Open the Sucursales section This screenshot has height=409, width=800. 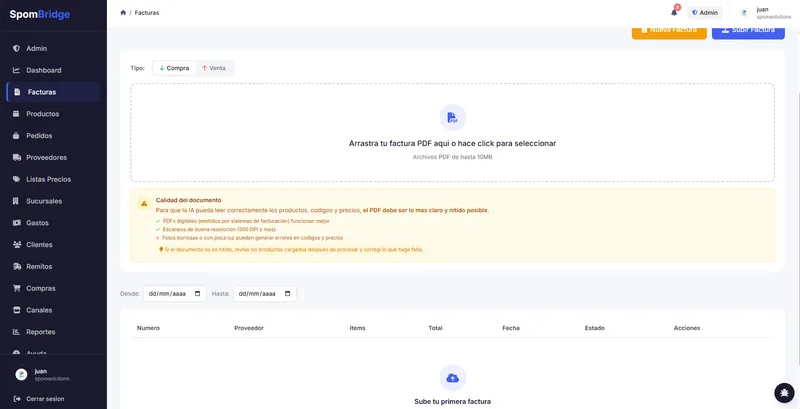click(x=53, y=201)
